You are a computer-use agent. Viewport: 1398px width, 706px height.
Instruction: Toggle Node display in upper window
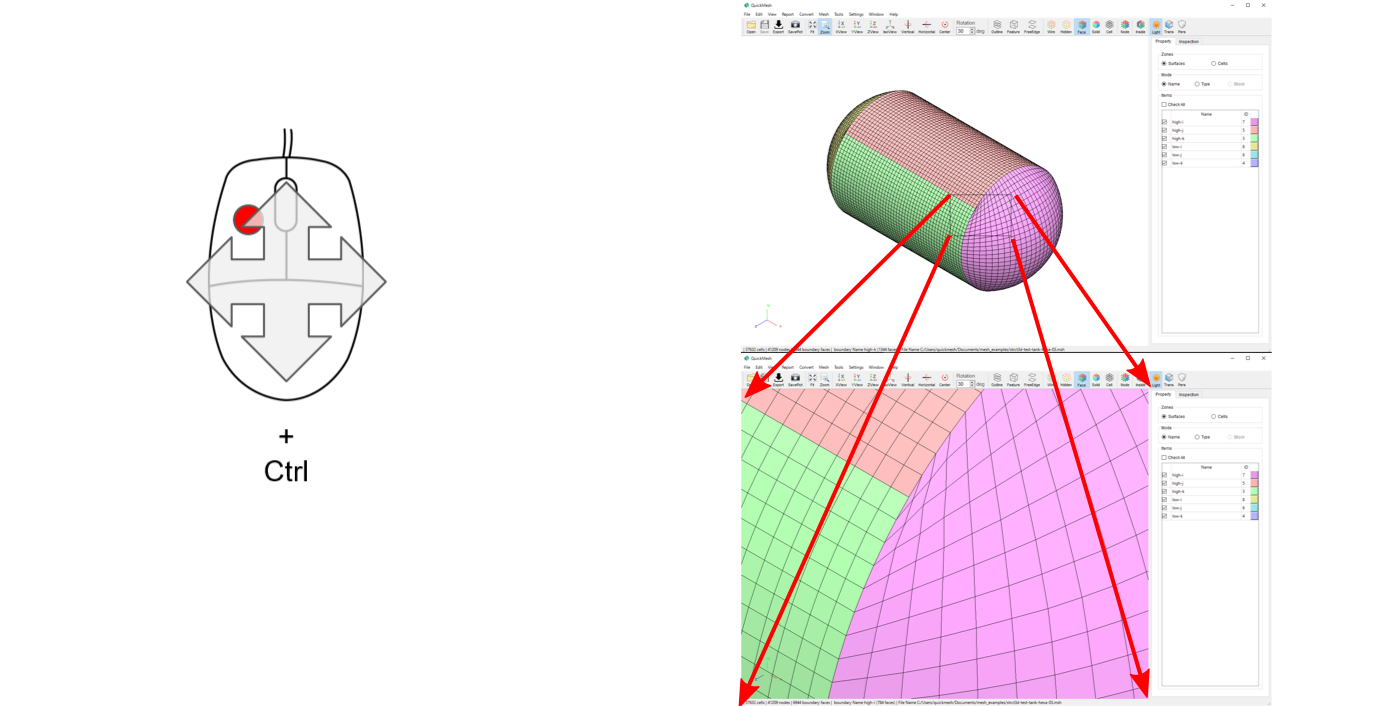tap(1125, 26)
